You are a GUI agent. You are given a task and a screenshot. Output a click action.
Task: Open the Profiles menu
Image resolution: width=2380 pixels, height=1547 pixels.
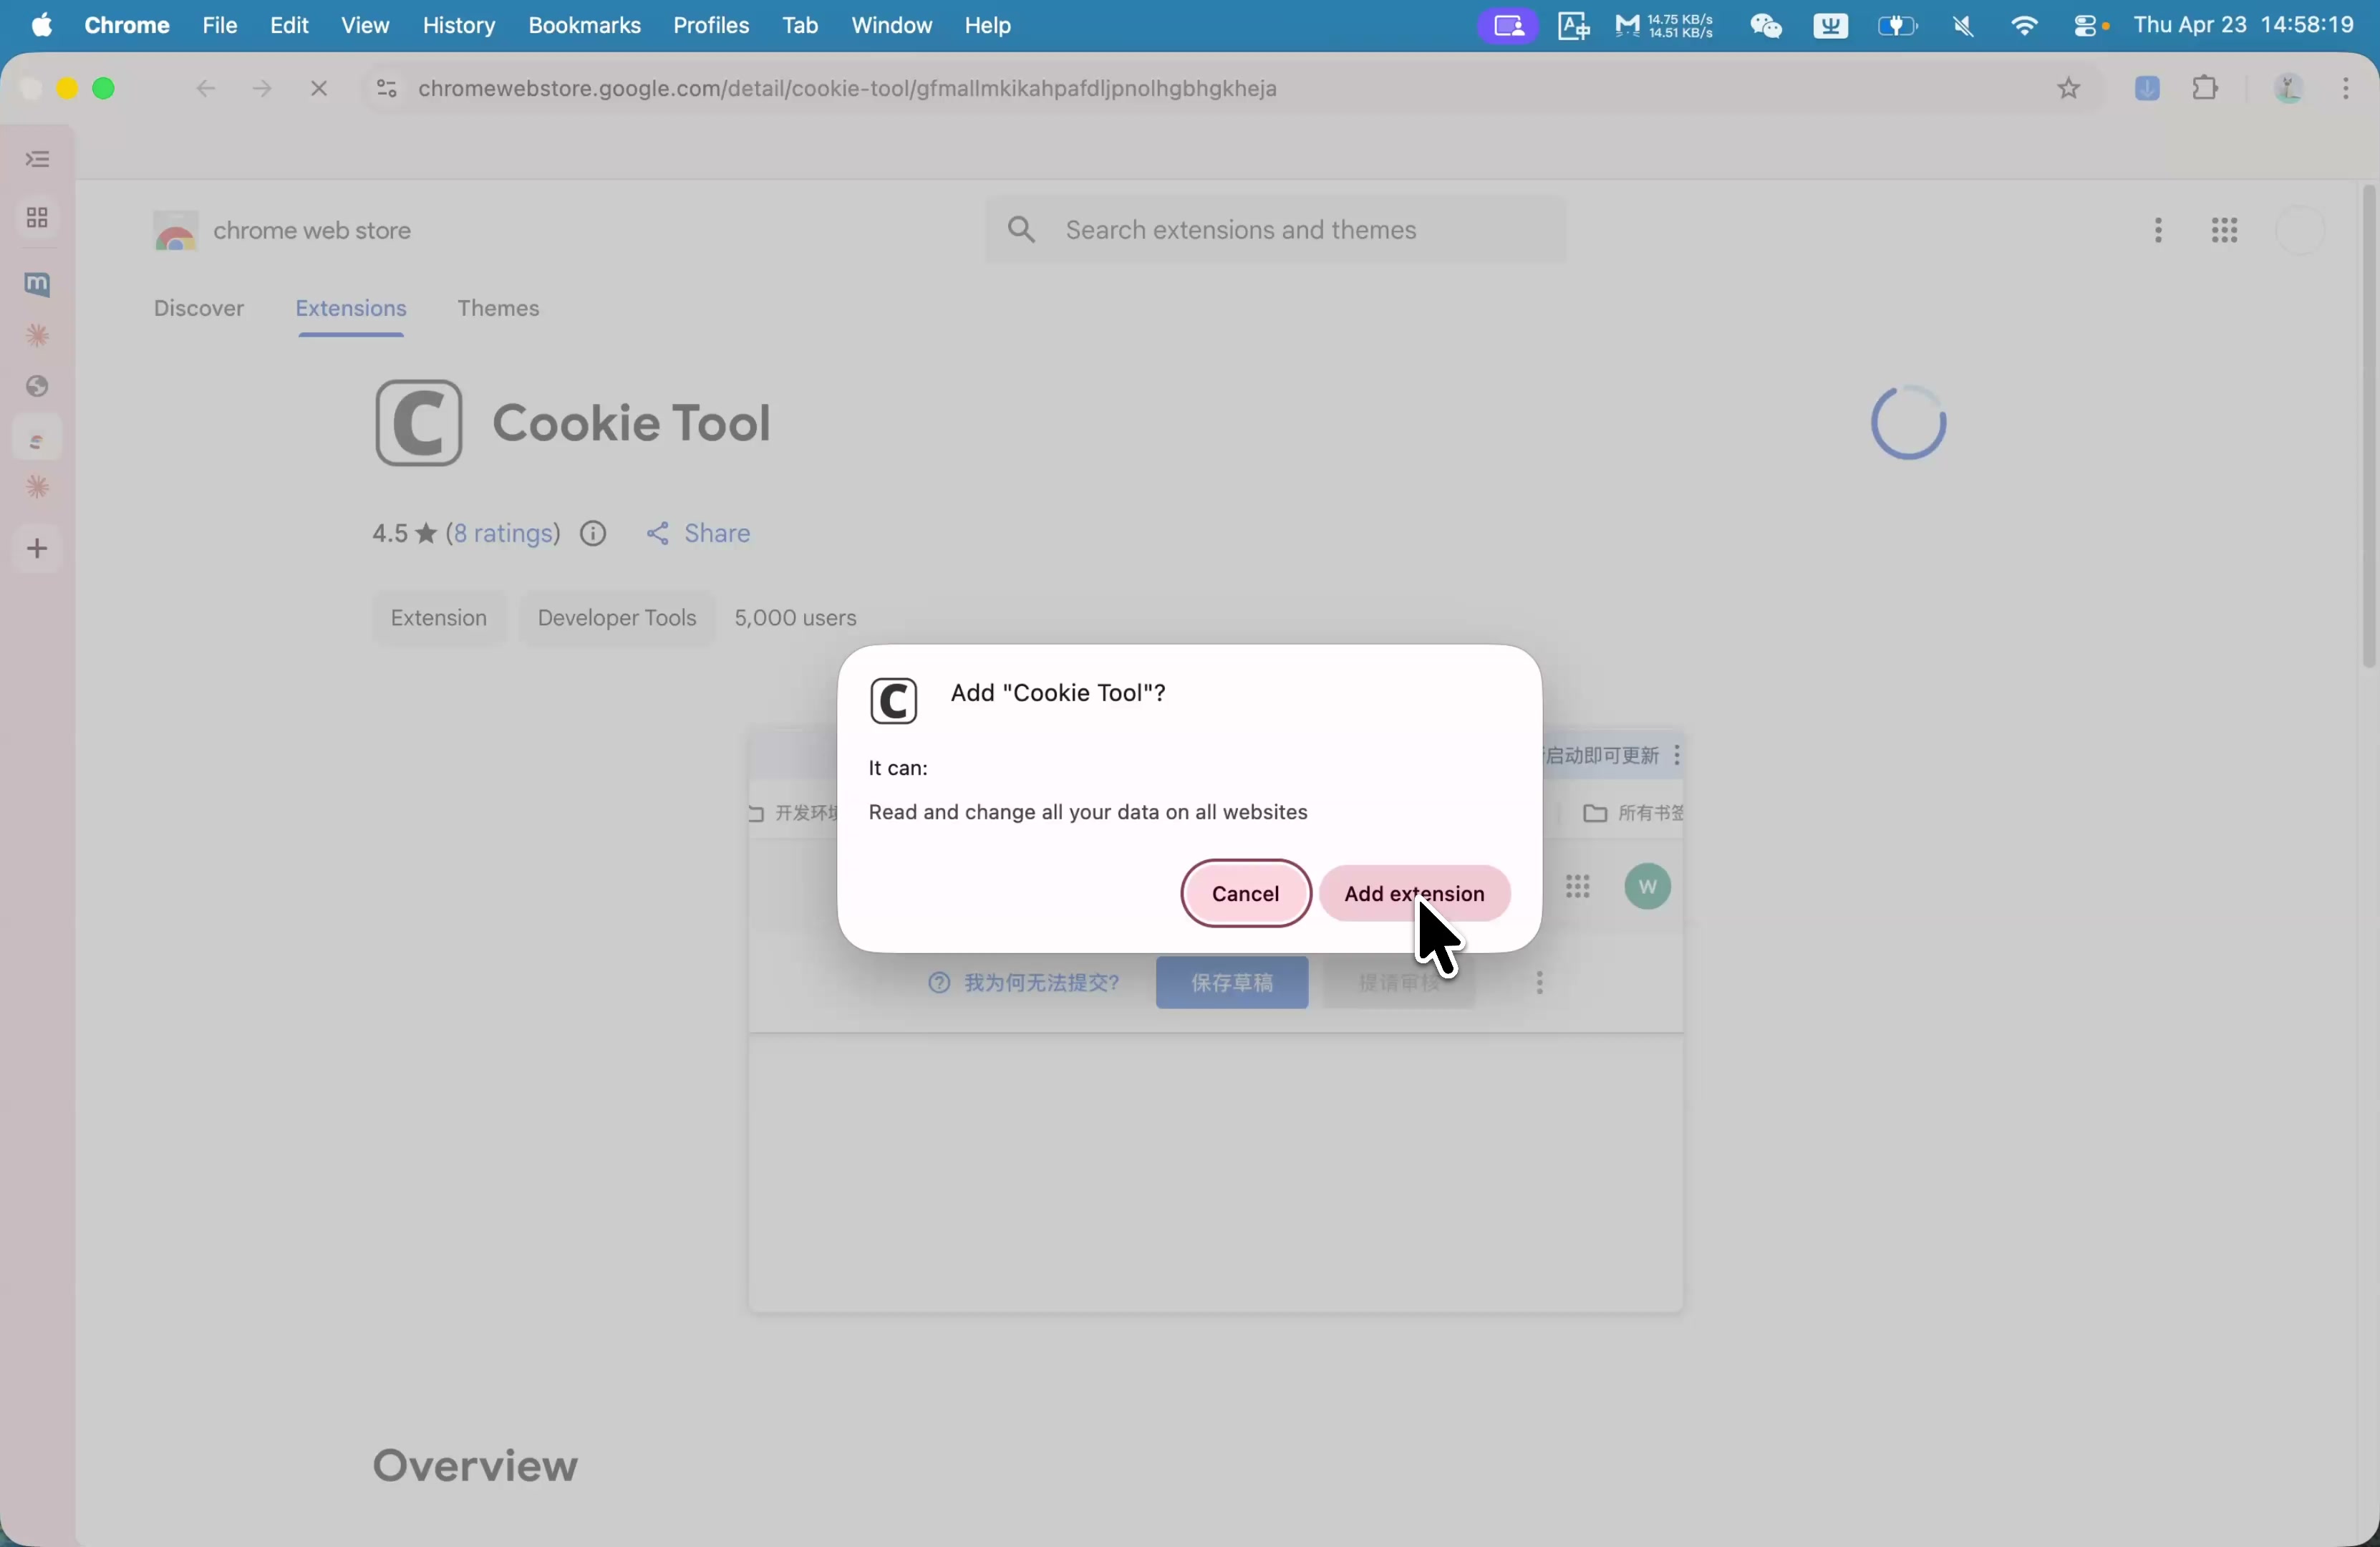[x=711, y=26]
